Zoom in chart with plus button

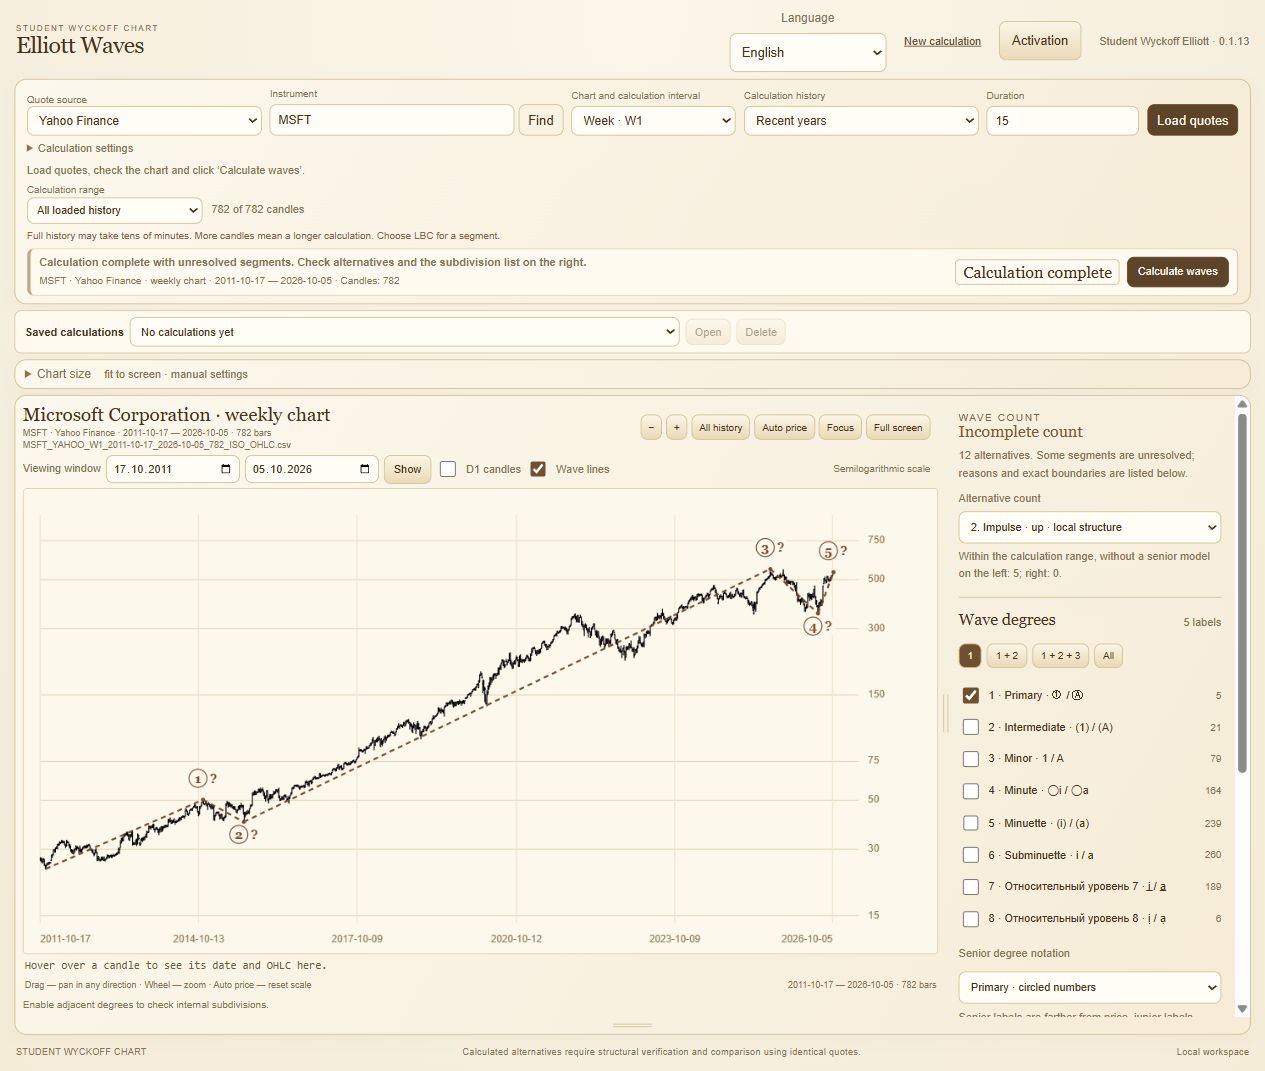pos(676,427)
